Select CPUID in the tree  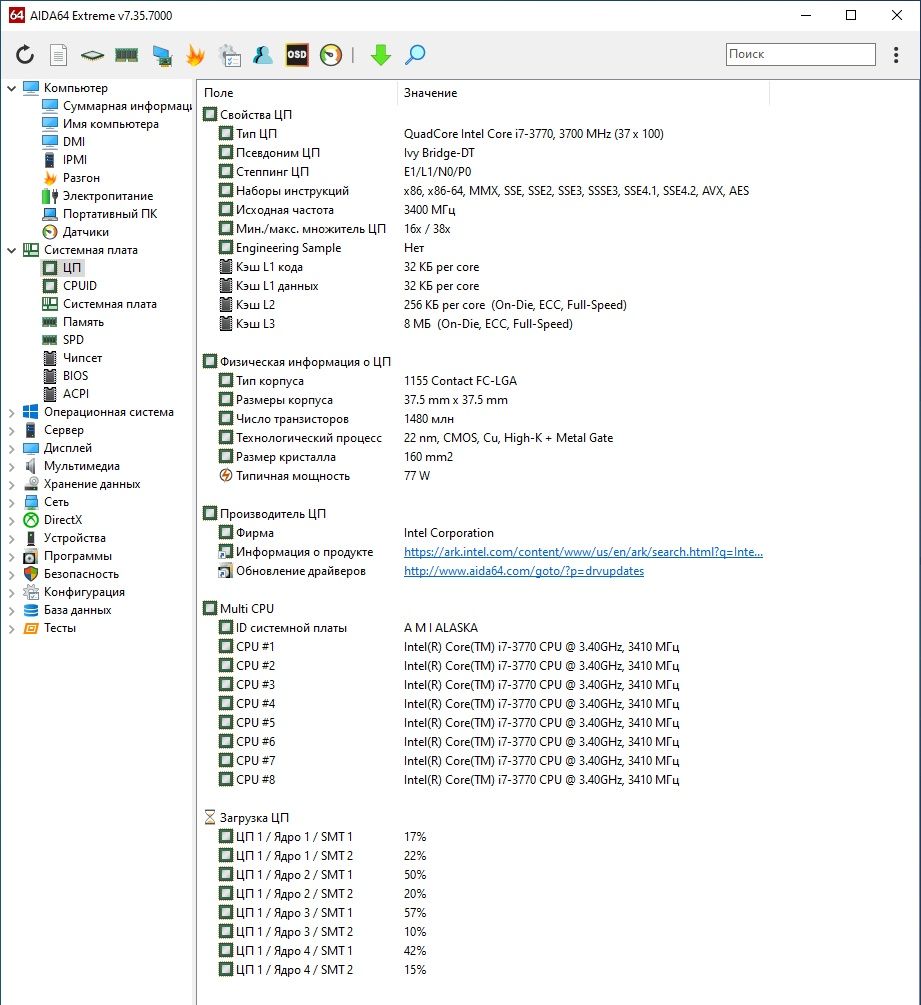click(79, 286)
